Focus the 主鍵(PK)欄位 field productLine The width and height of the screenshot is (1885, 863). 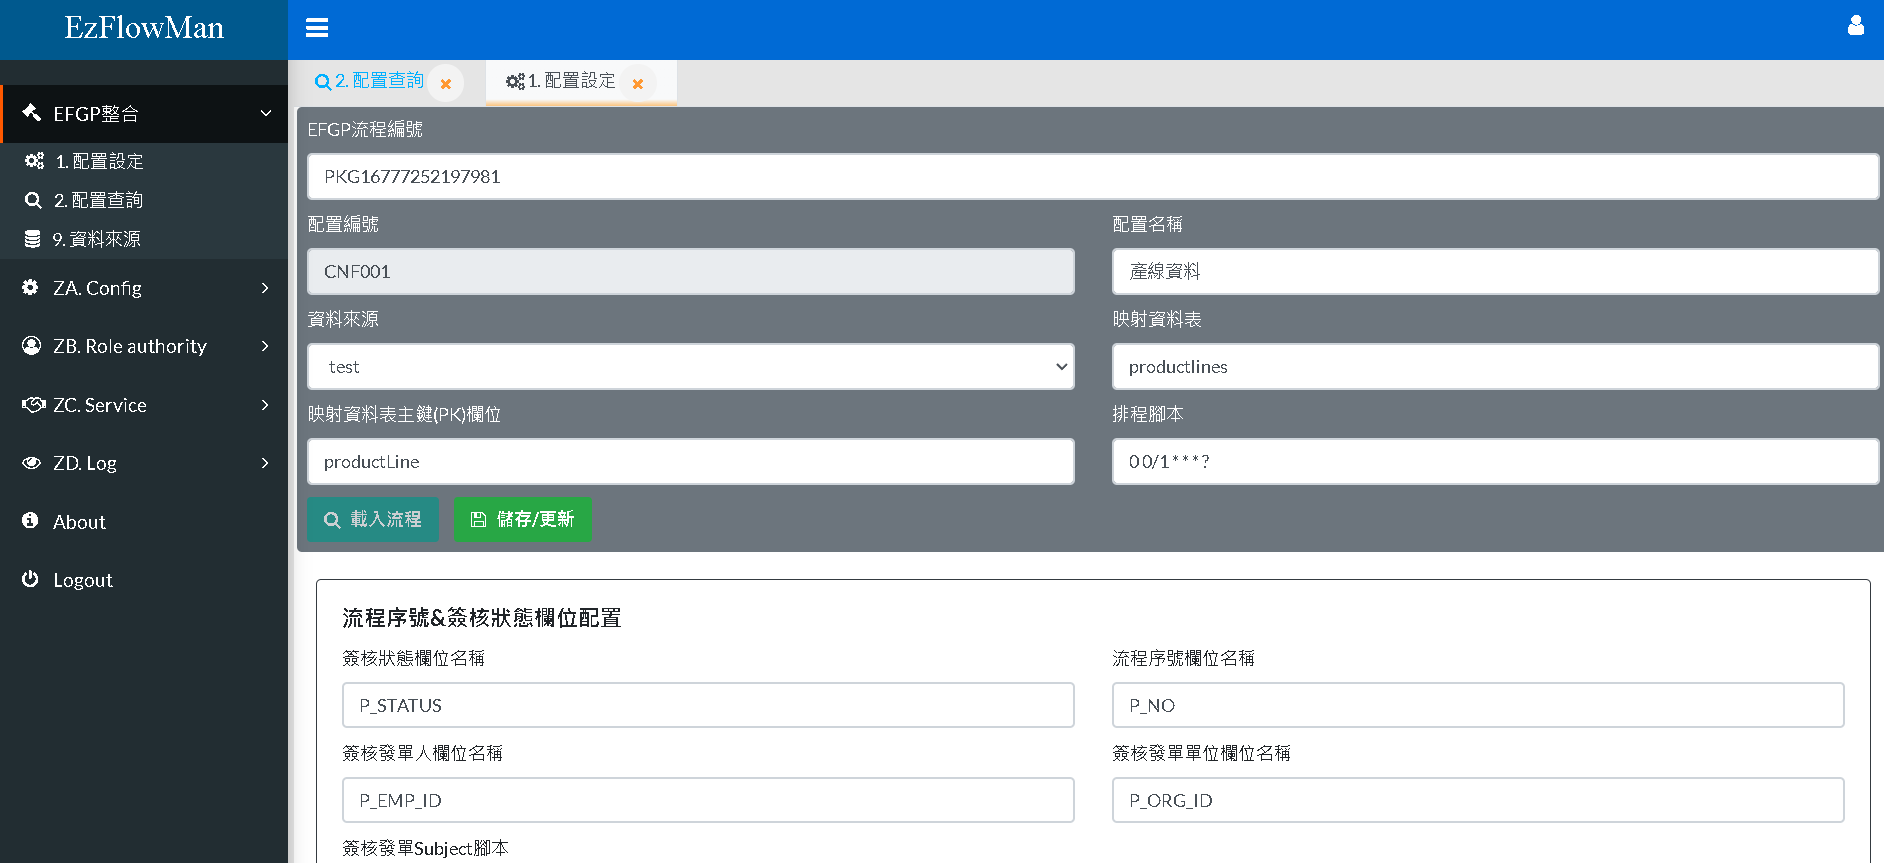coord(691,461)
